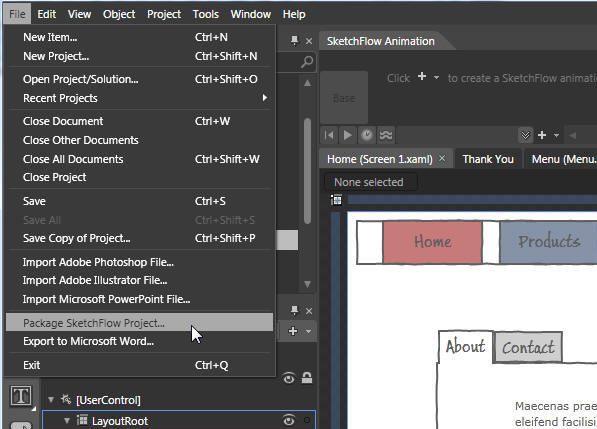Viewport: 597px width, 429px height.
Task: Open the Tools menu
Action: [x=206, y=14]
